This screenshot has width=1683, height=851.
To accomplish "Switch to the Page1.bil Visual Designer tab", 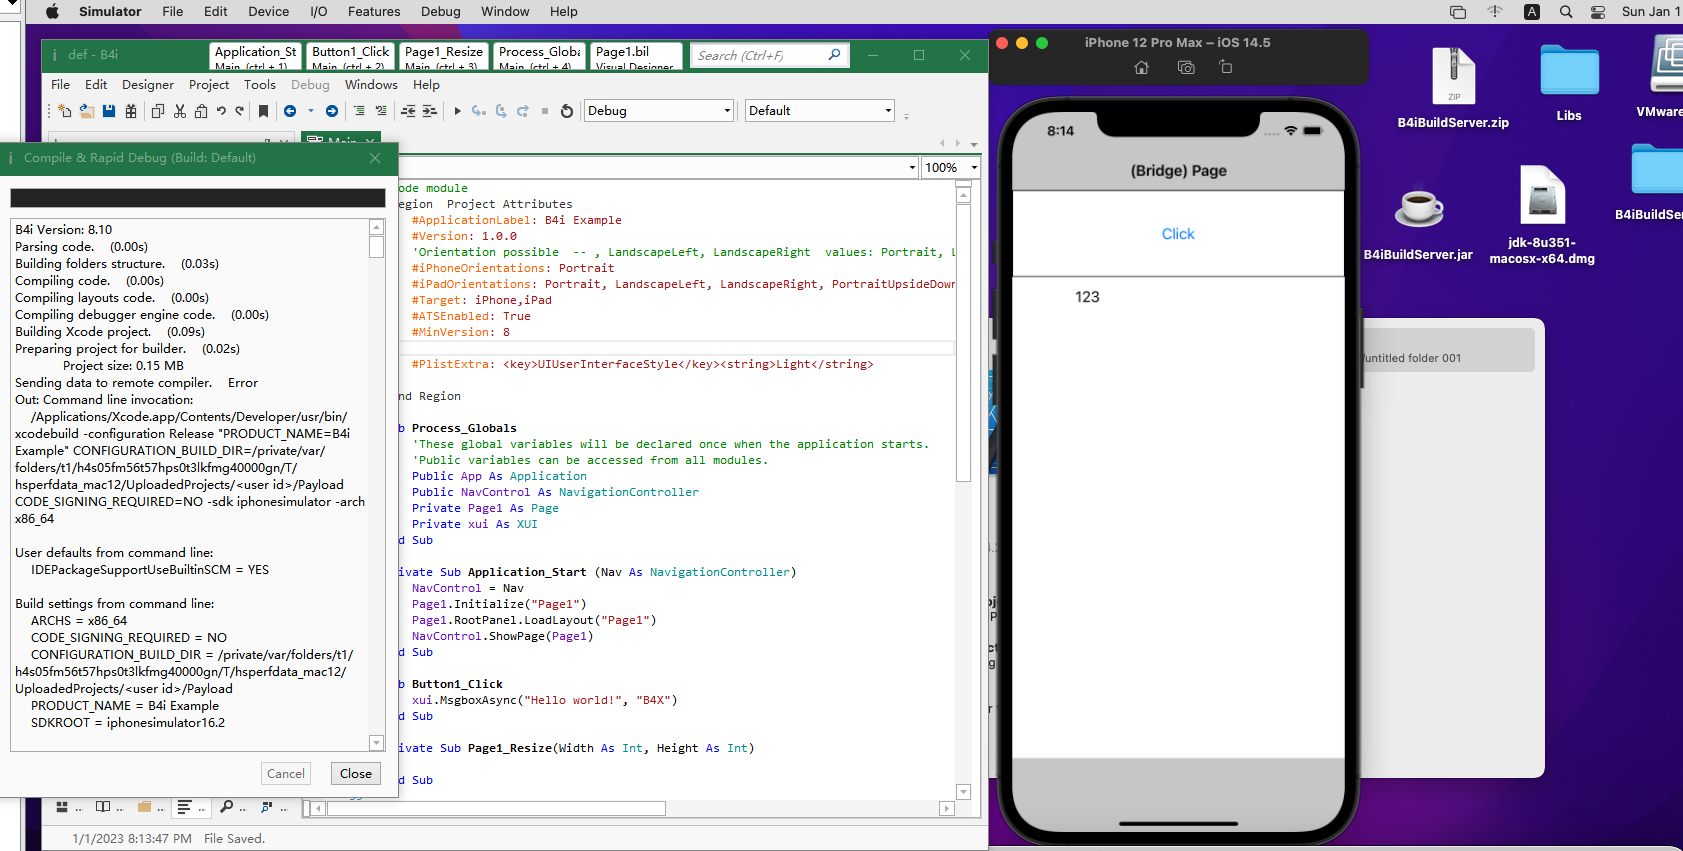I will click(x=637, y=56).
